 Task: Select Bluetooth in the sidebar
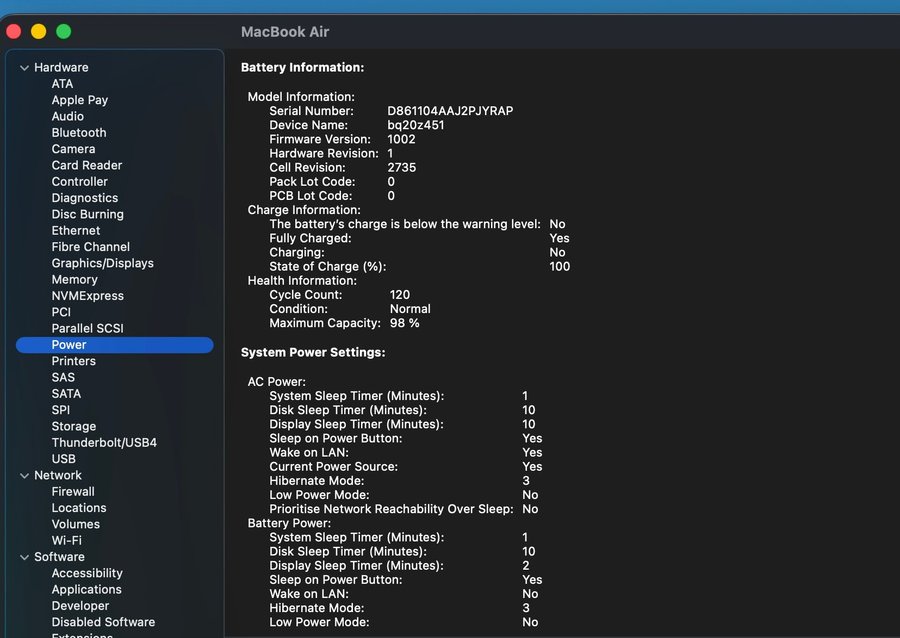pos(79,133)
